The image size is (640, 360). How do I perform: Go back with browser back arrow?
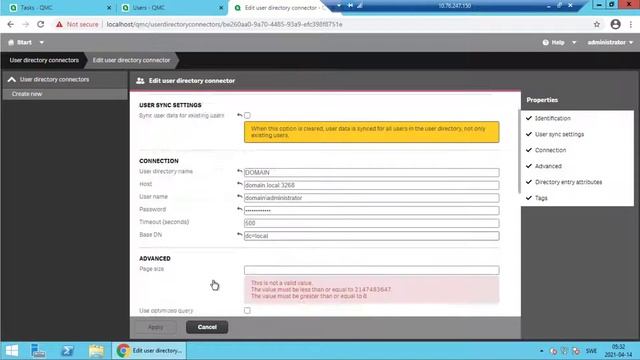pyautogui.click(x=11, y=24)
